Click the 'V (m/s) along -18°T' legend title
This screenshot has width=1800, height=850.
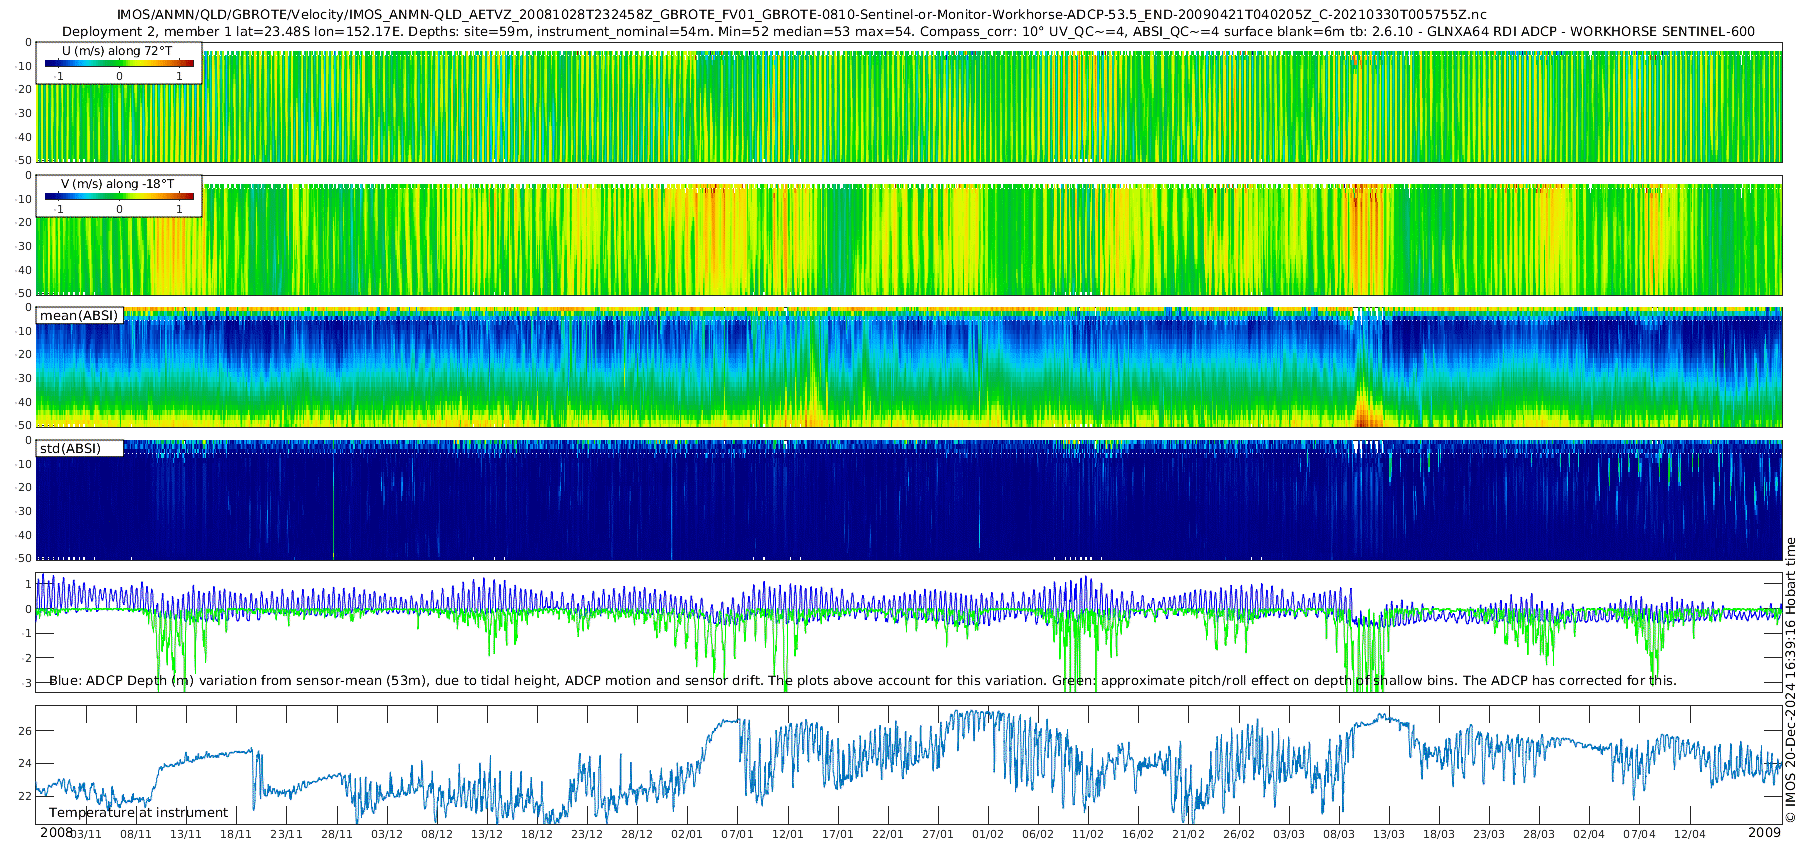[117, 184]
